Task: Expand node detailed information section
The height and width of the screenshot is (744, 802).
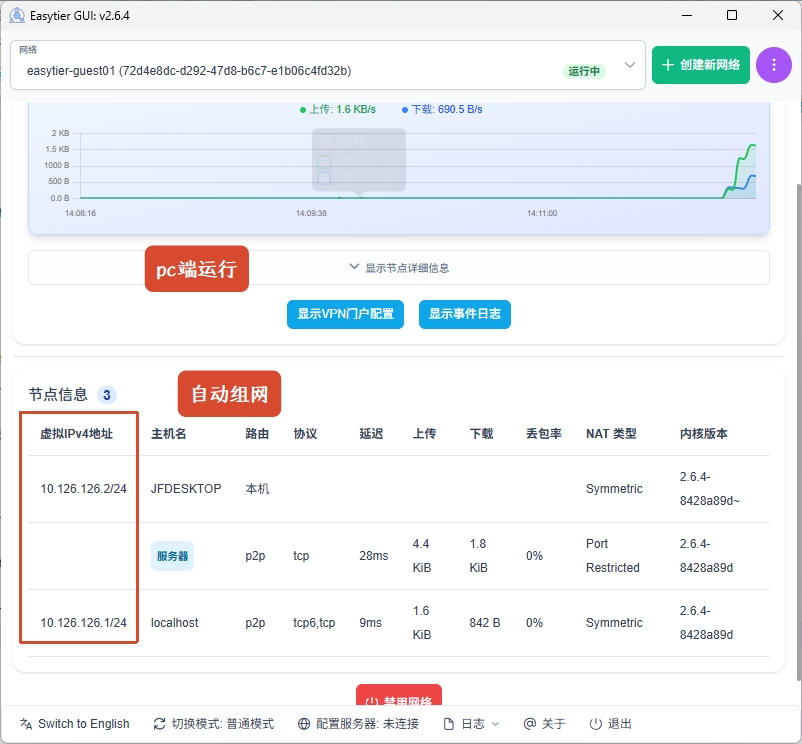Action: coord(399,267)
